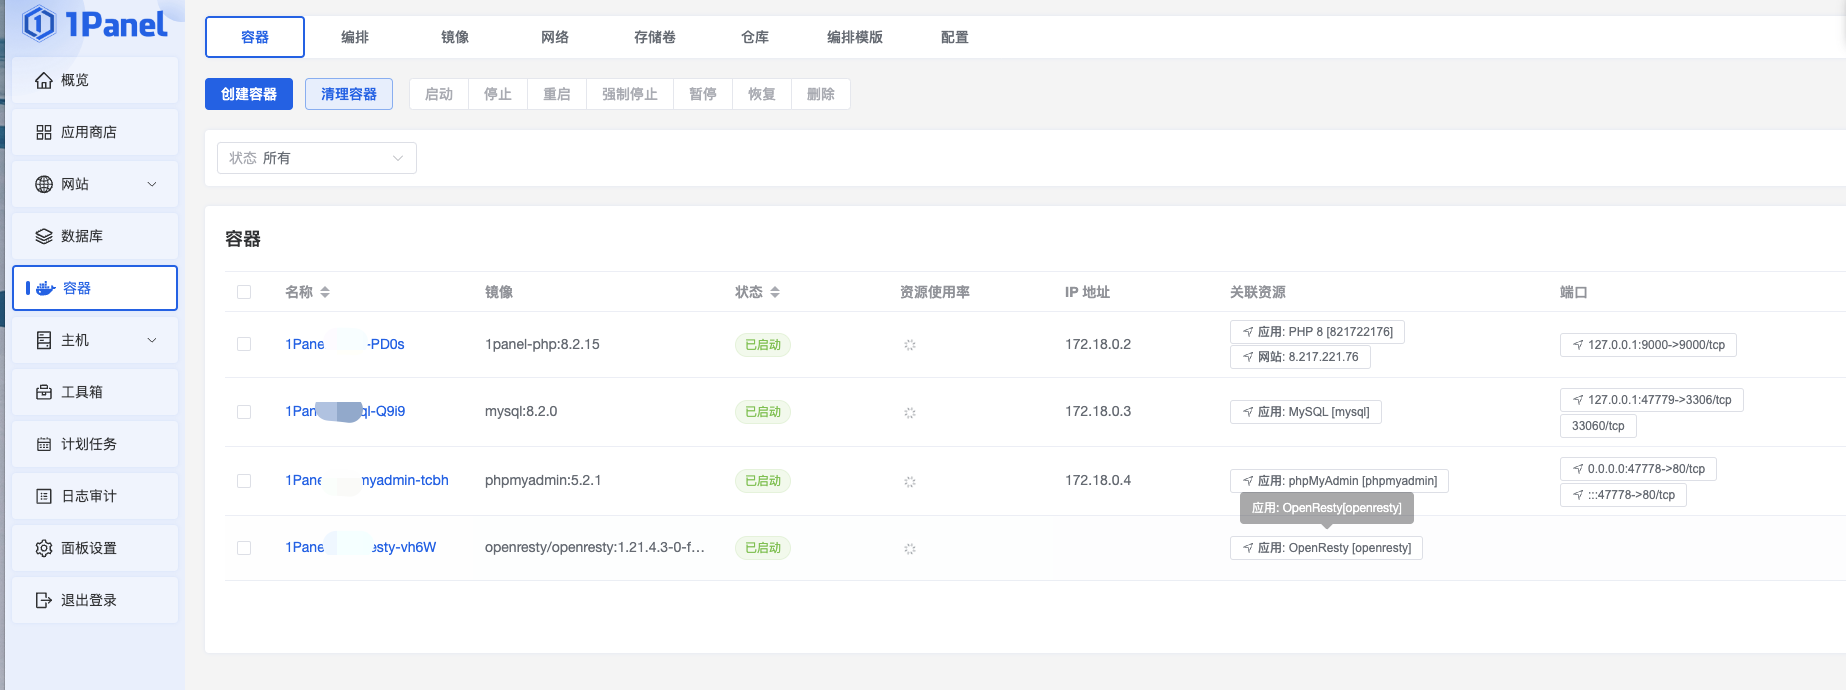Click the 主机 server icon
Image resolution: width=1846 pixels, height=690 pixels.
tap(44, 340)
